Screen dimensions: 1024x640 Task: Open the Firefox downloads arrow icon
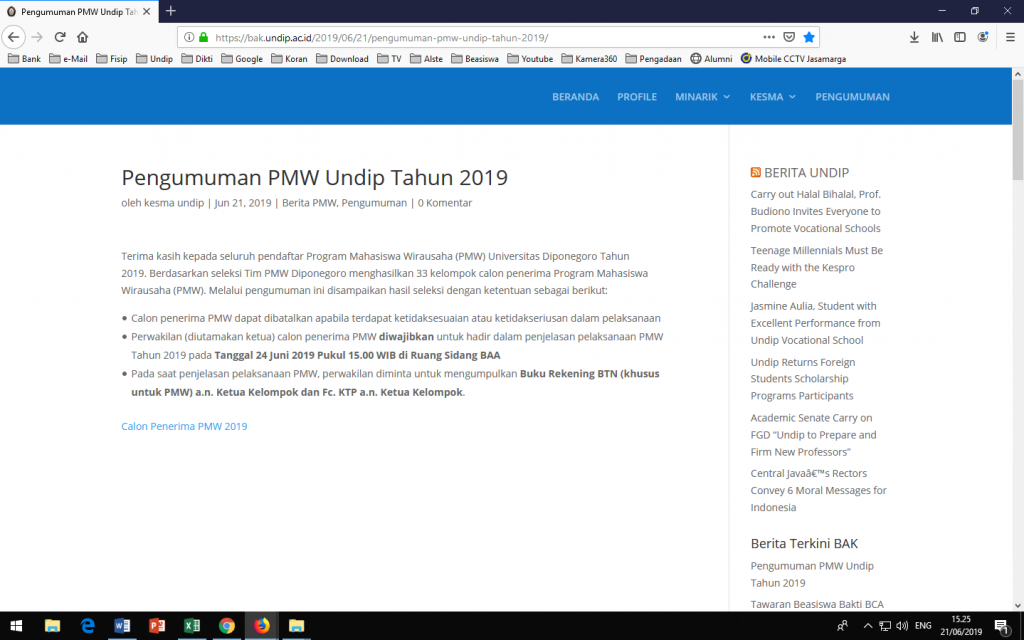pos(914,37)
